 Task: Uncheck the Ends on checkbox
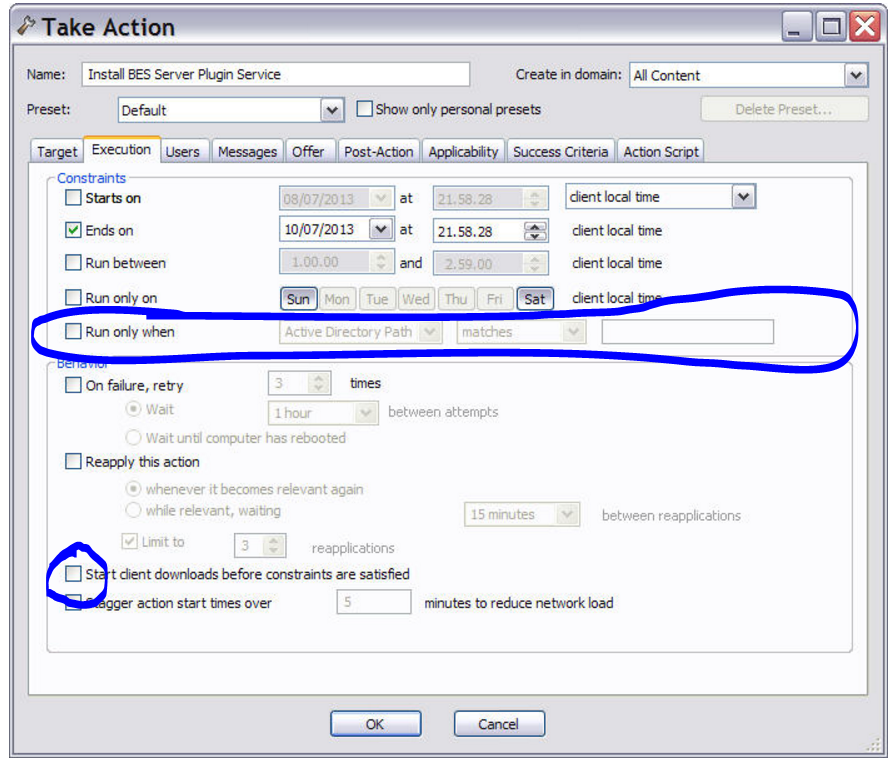pos(73,230)
